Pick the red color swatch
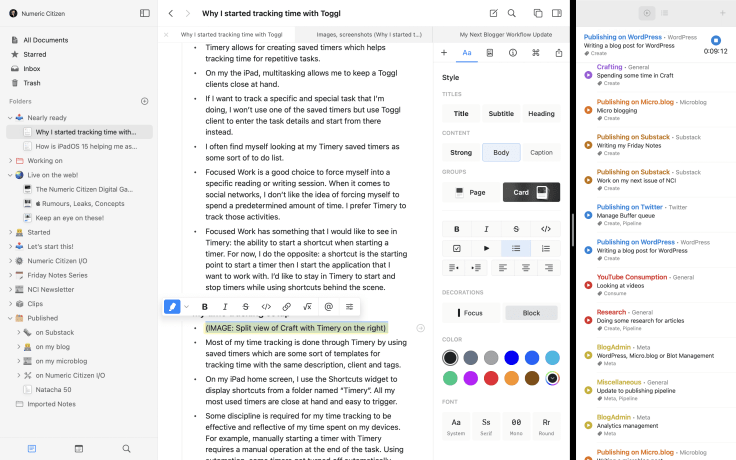The image size is (736, 460). point(491,378)
